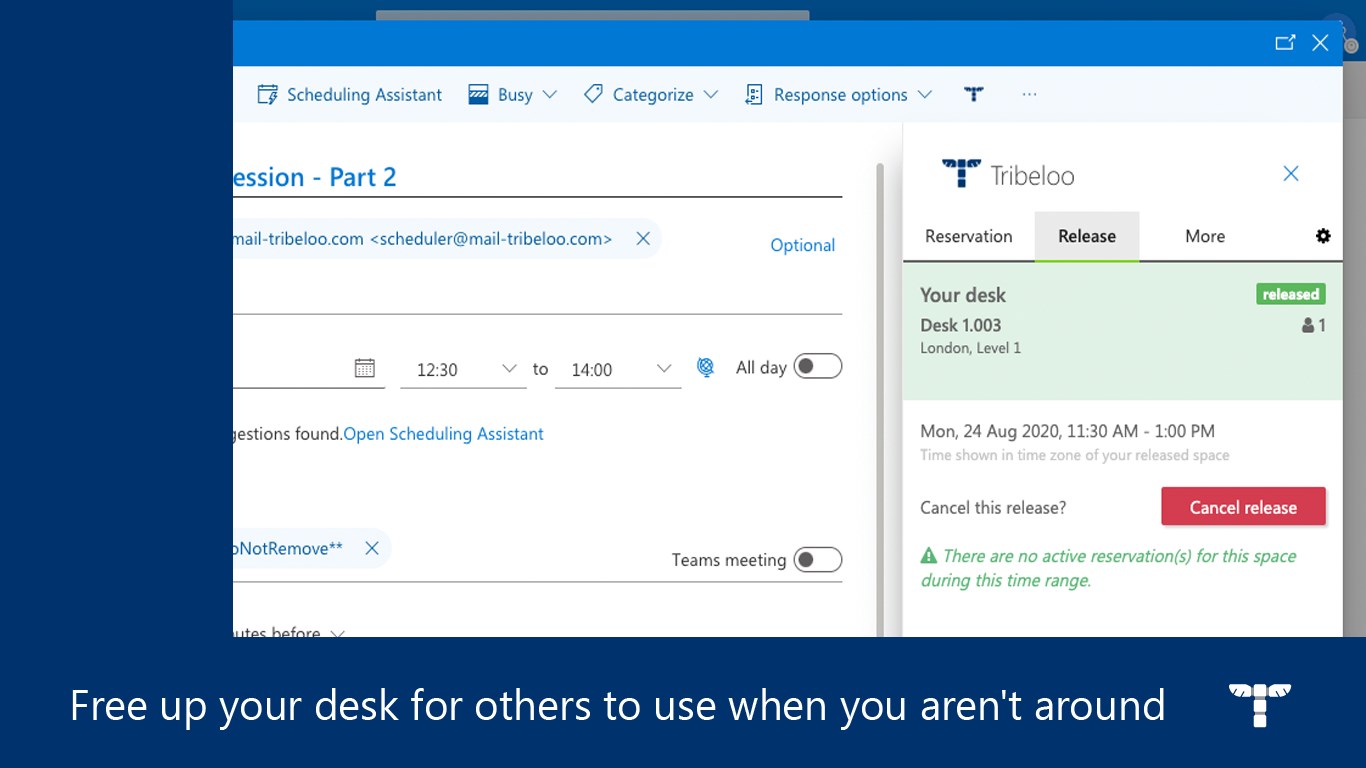The width and height of the screenshot is (1366, 768).
Task: Click the Your desk heading
Action: pyautogui.click(x=963, y=295)
